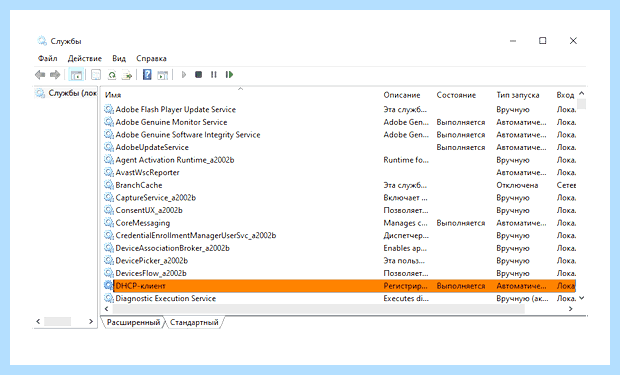Screen dimensions: 620x375
Task: Click the Properties sheet toolbar icon
Action: (x=96, y=74)
